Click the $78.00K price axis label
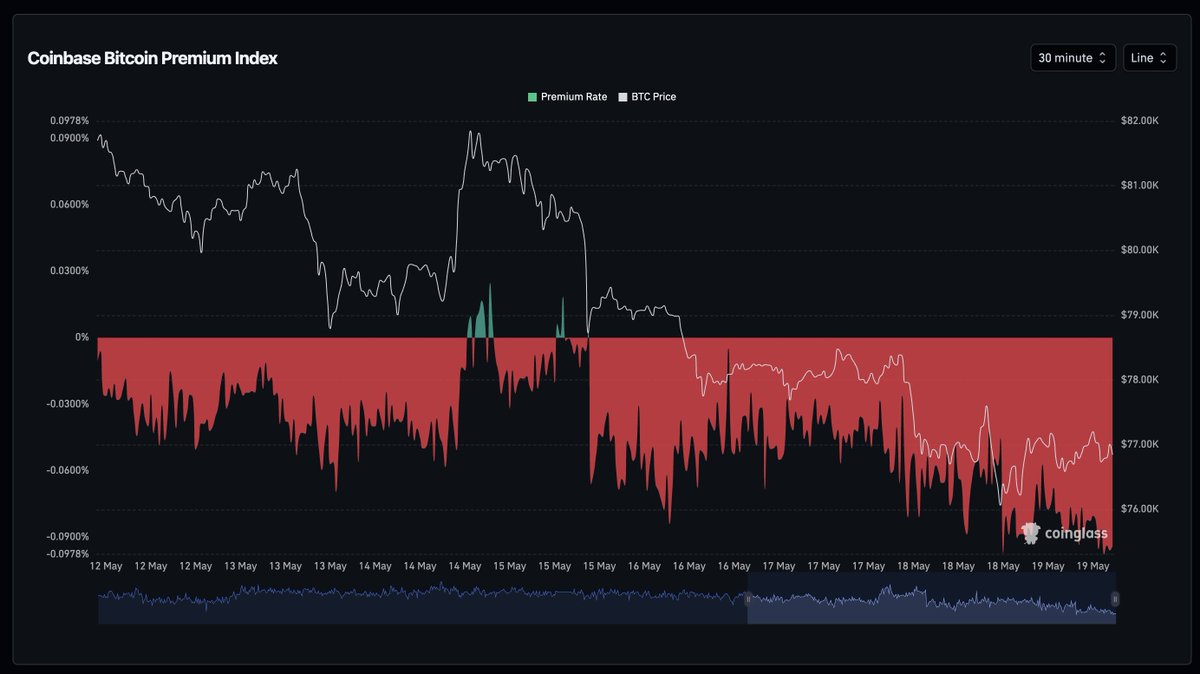The width and height of the screenshot is (1200, 674). coord(1140,380)
